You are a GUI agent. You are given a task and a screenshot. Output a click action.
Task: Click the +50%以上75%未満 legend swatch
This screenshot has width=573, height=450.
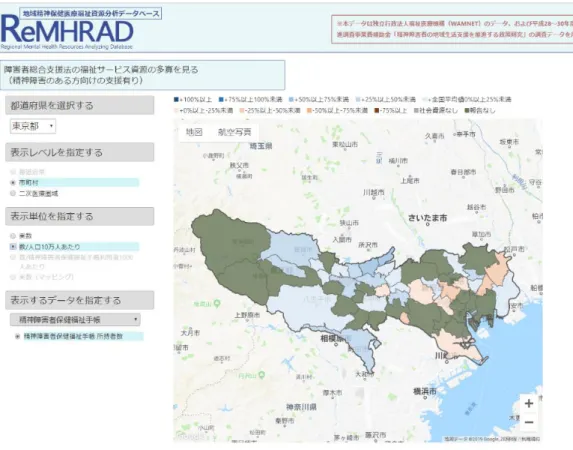291,99
